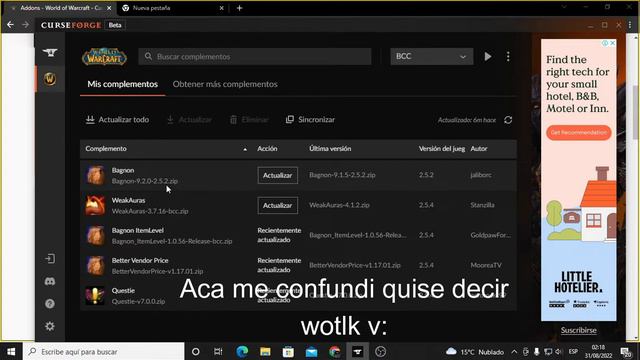Screen dimensions: 640x360
Task: Select Better Vendor Price addon name
Action: (140, 260)
